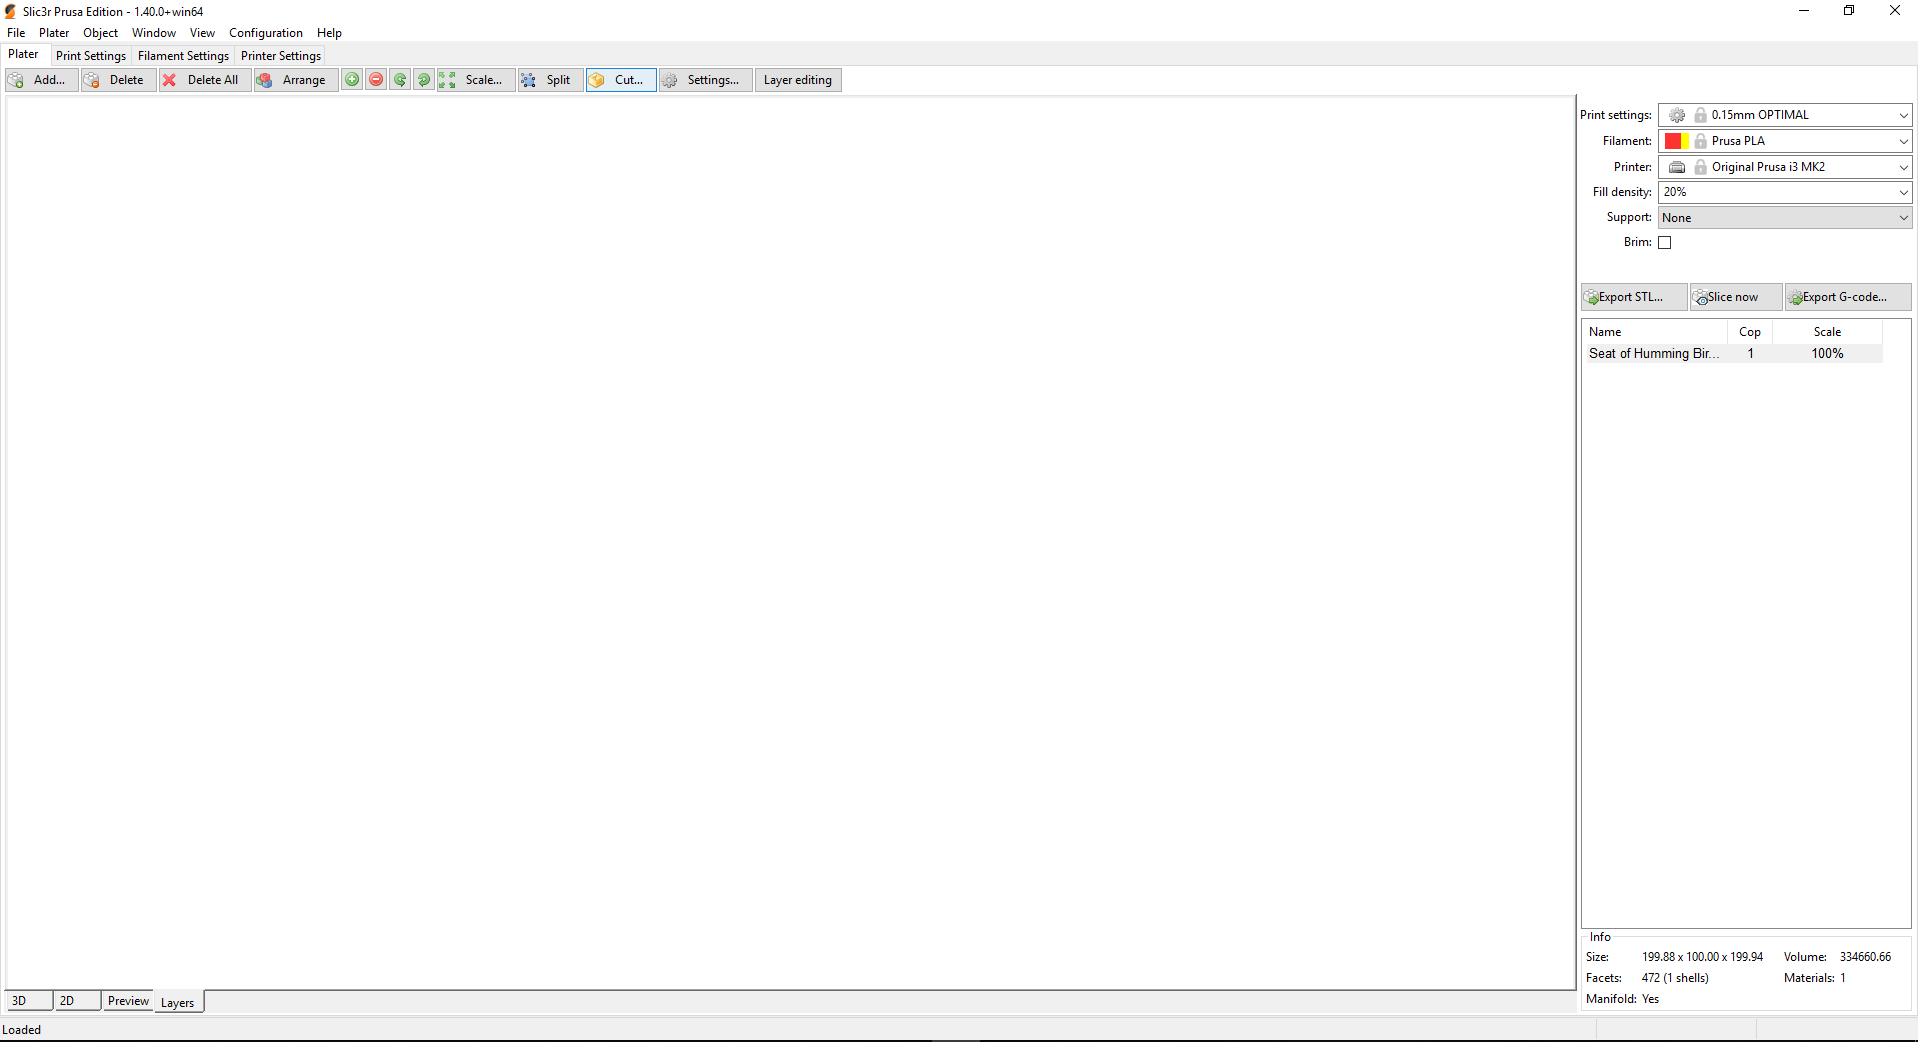The image size is (1918, 1042).
Task: Click Export G-code button
Action: point(1845,296)
